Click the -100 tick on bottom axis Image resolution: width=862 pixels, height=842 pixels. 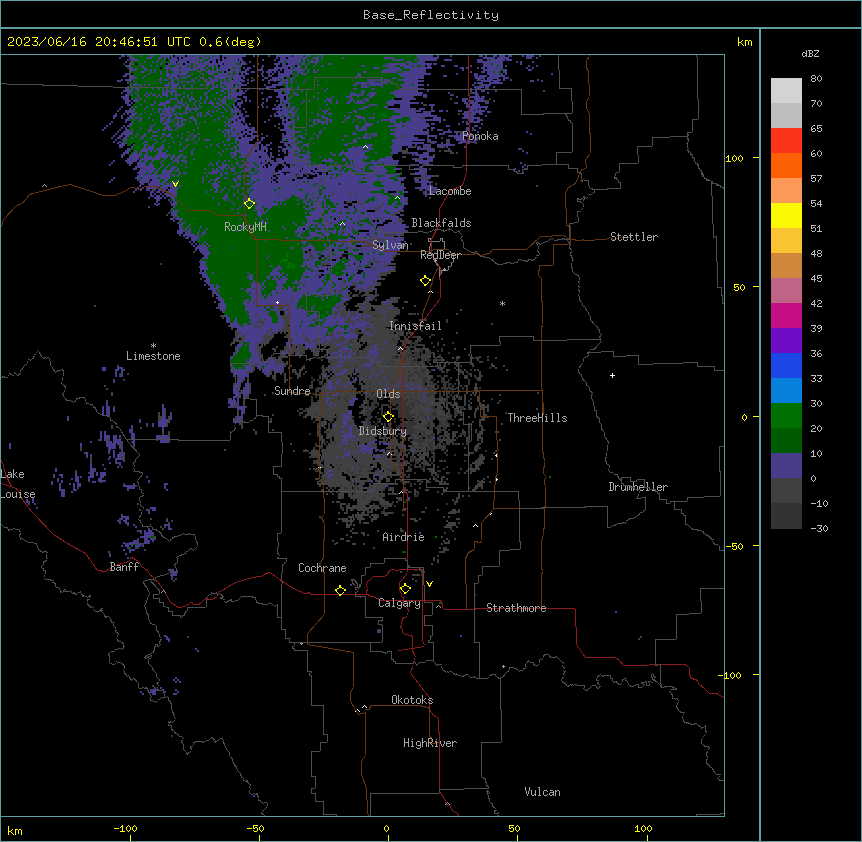(x=125, y=829)
